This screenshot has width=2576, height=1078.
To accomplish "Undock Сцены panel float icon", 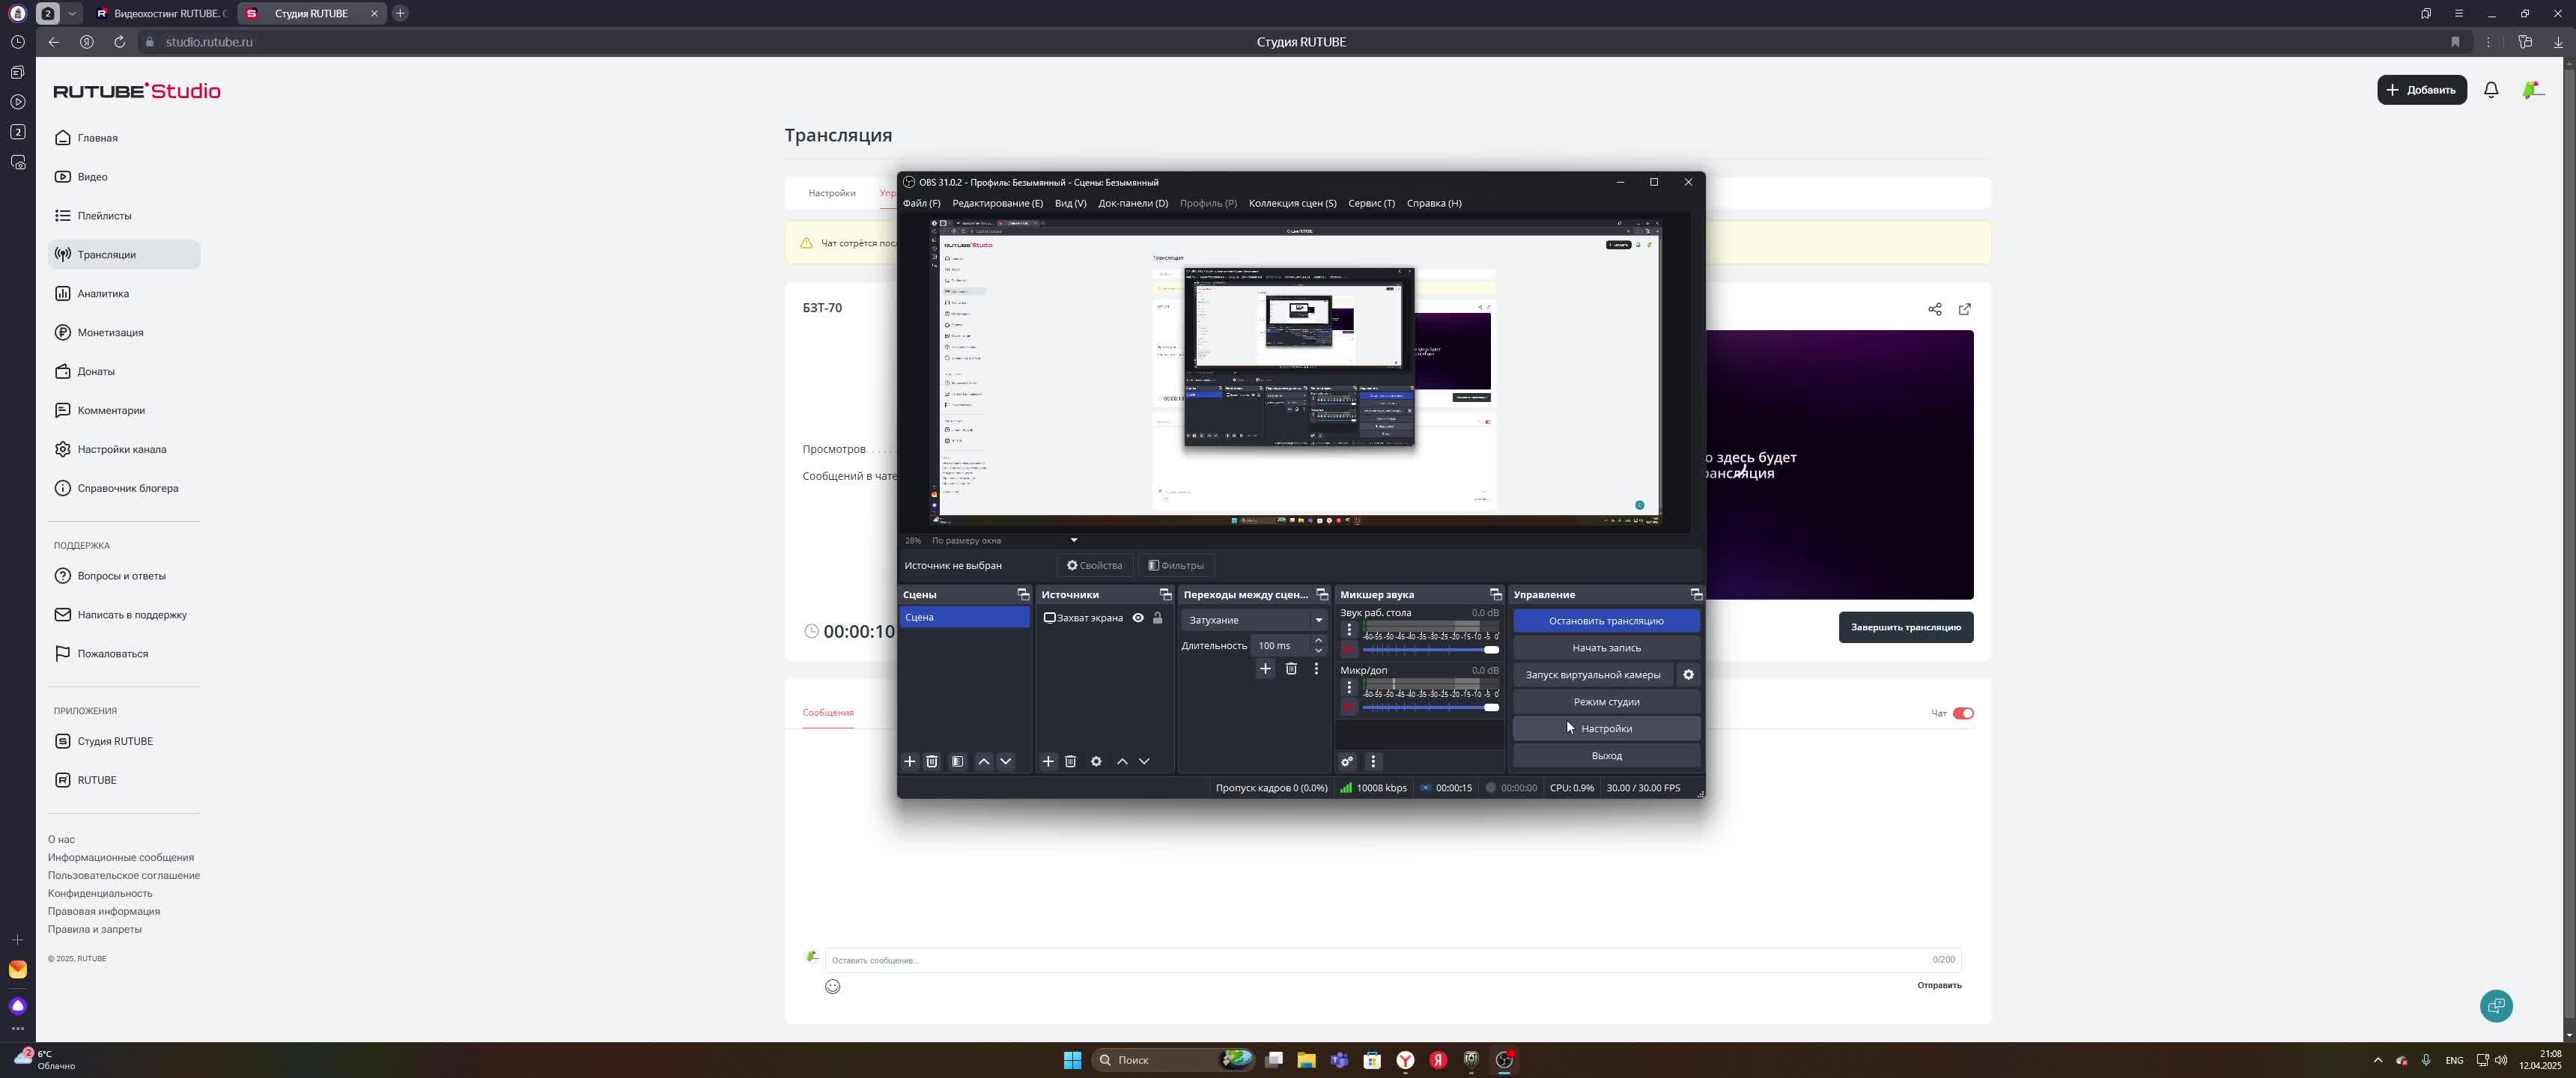I will click(x=1022, y=595).
